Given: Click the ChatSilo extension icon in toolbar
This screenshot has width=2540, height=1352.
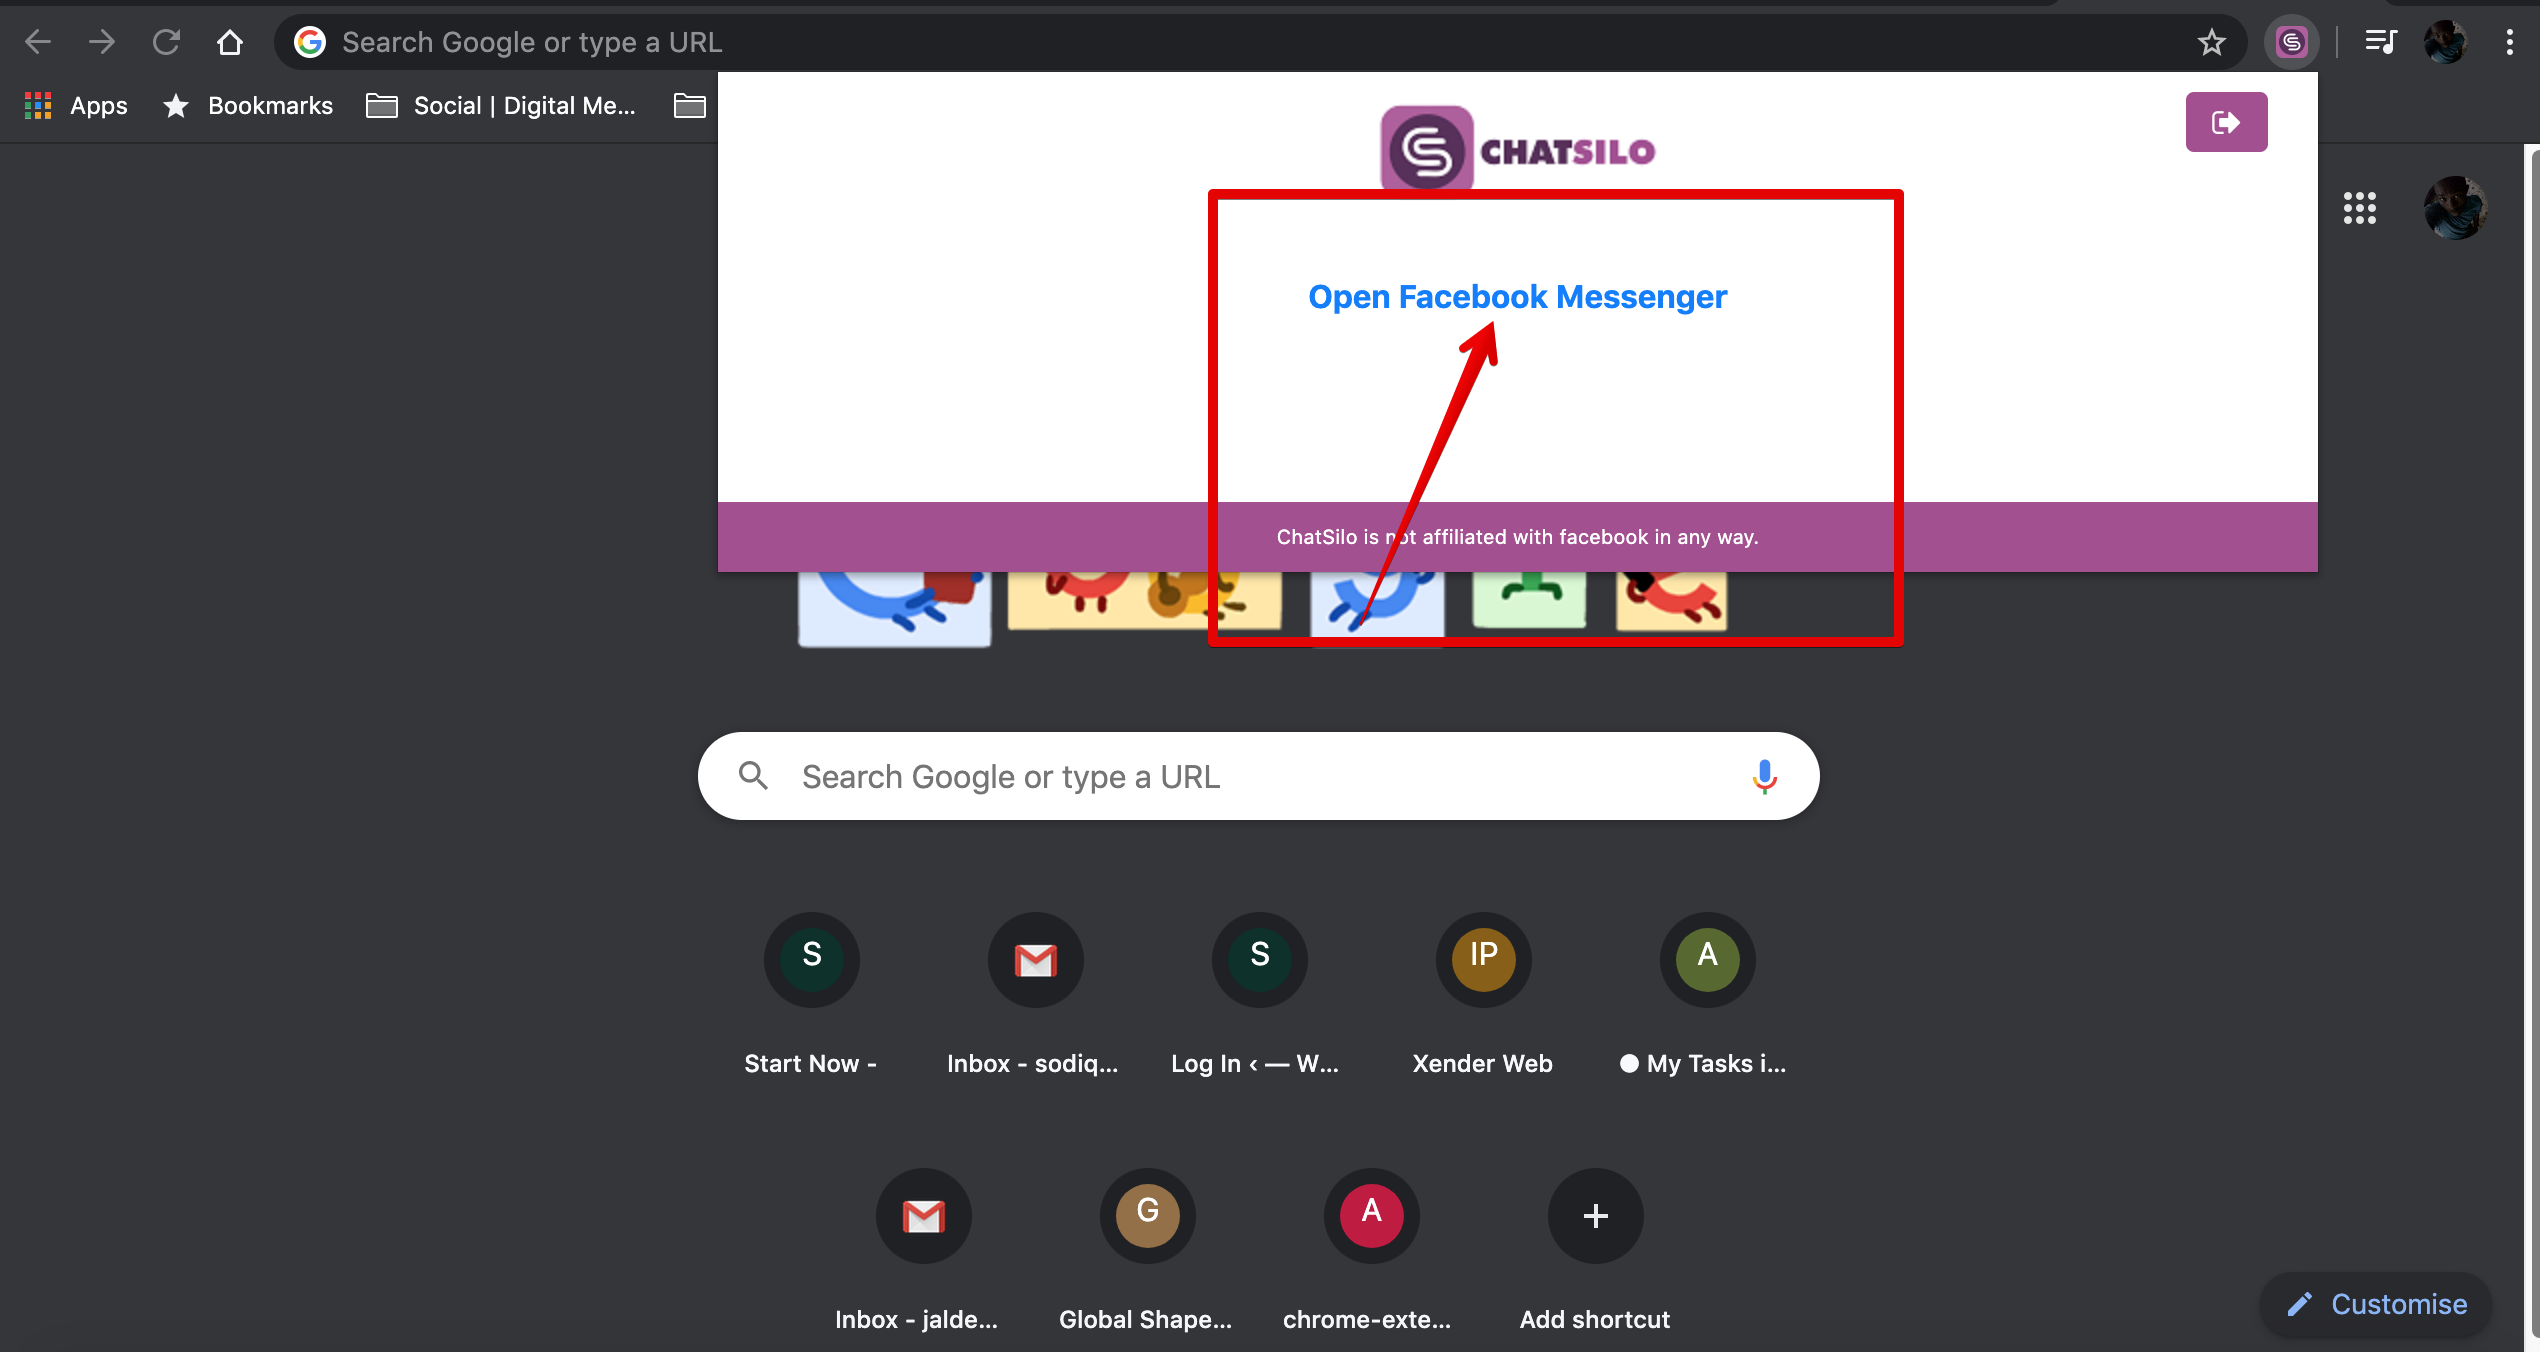Looking at the screenshot, I should tap(2291, 42).
